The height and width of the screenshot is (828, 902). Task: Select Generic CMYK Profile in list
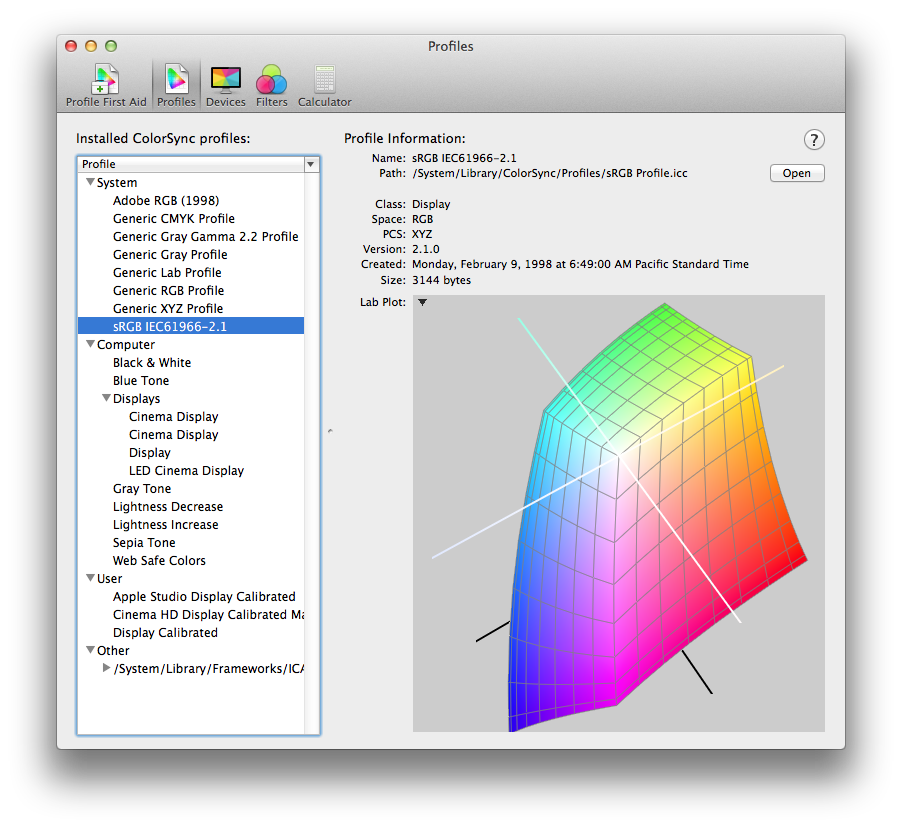tap(174, 219)
